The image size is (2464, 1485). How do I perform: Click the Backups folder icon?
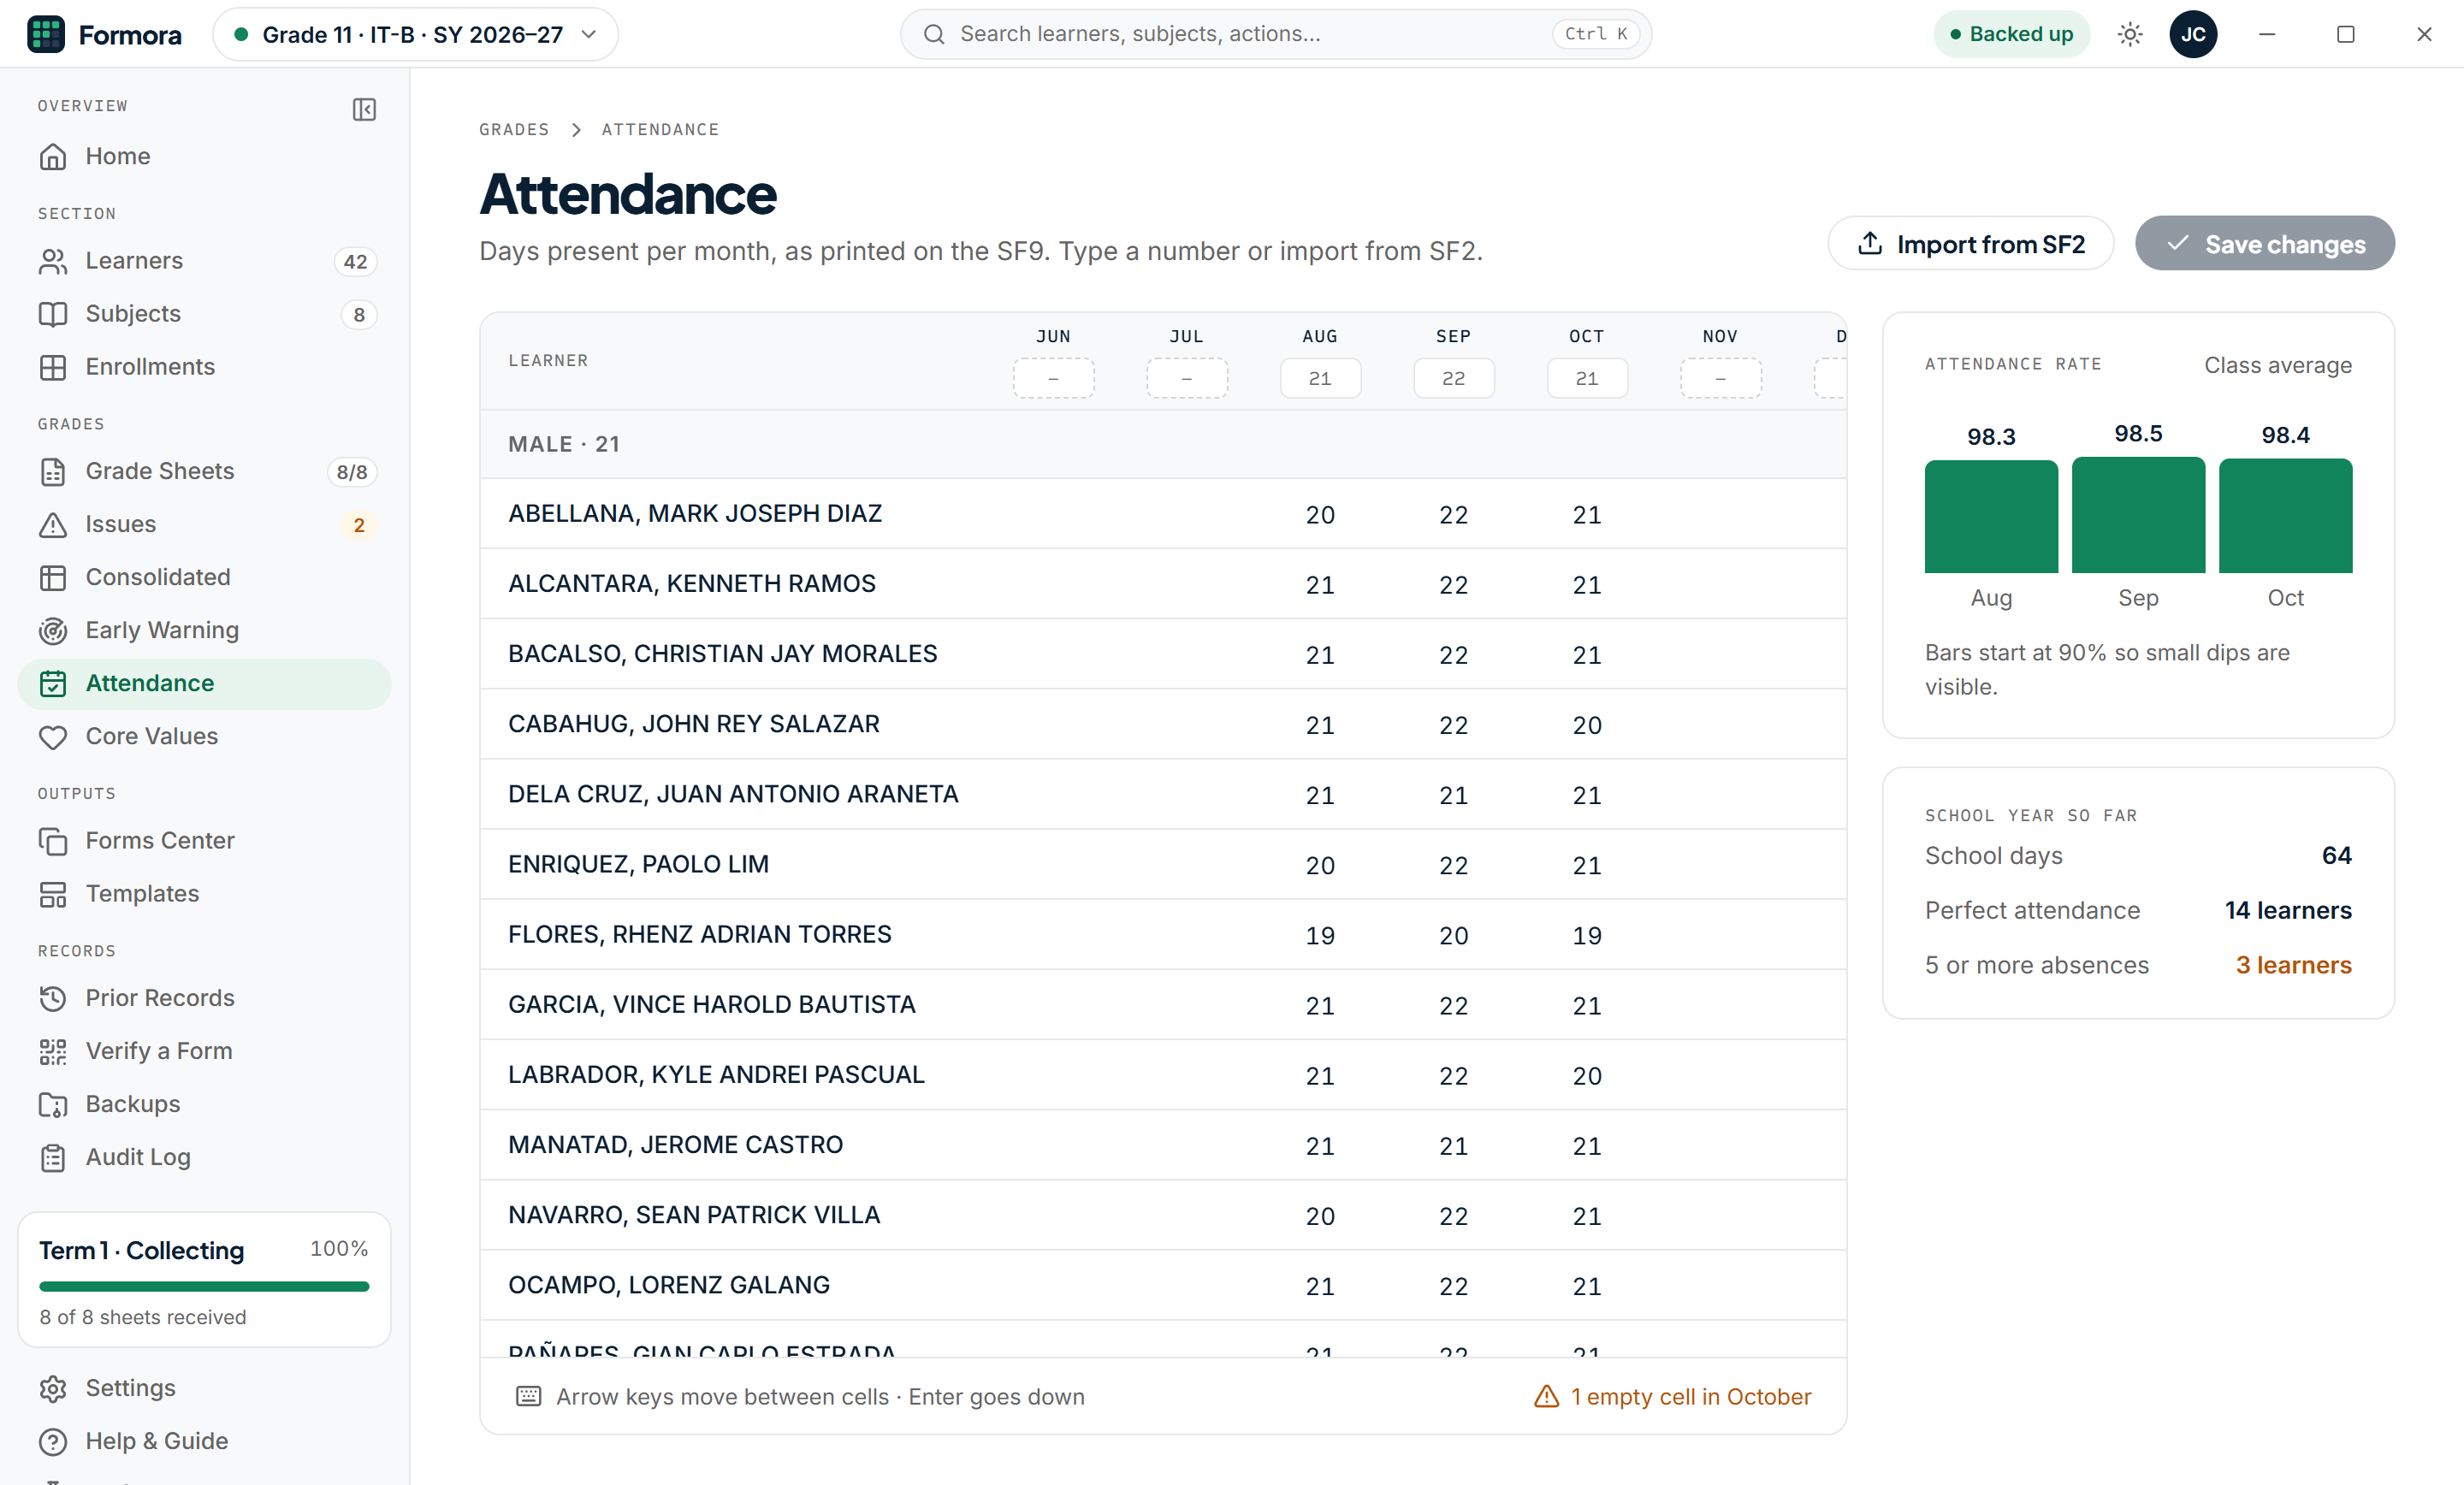tap(53, 1104)
